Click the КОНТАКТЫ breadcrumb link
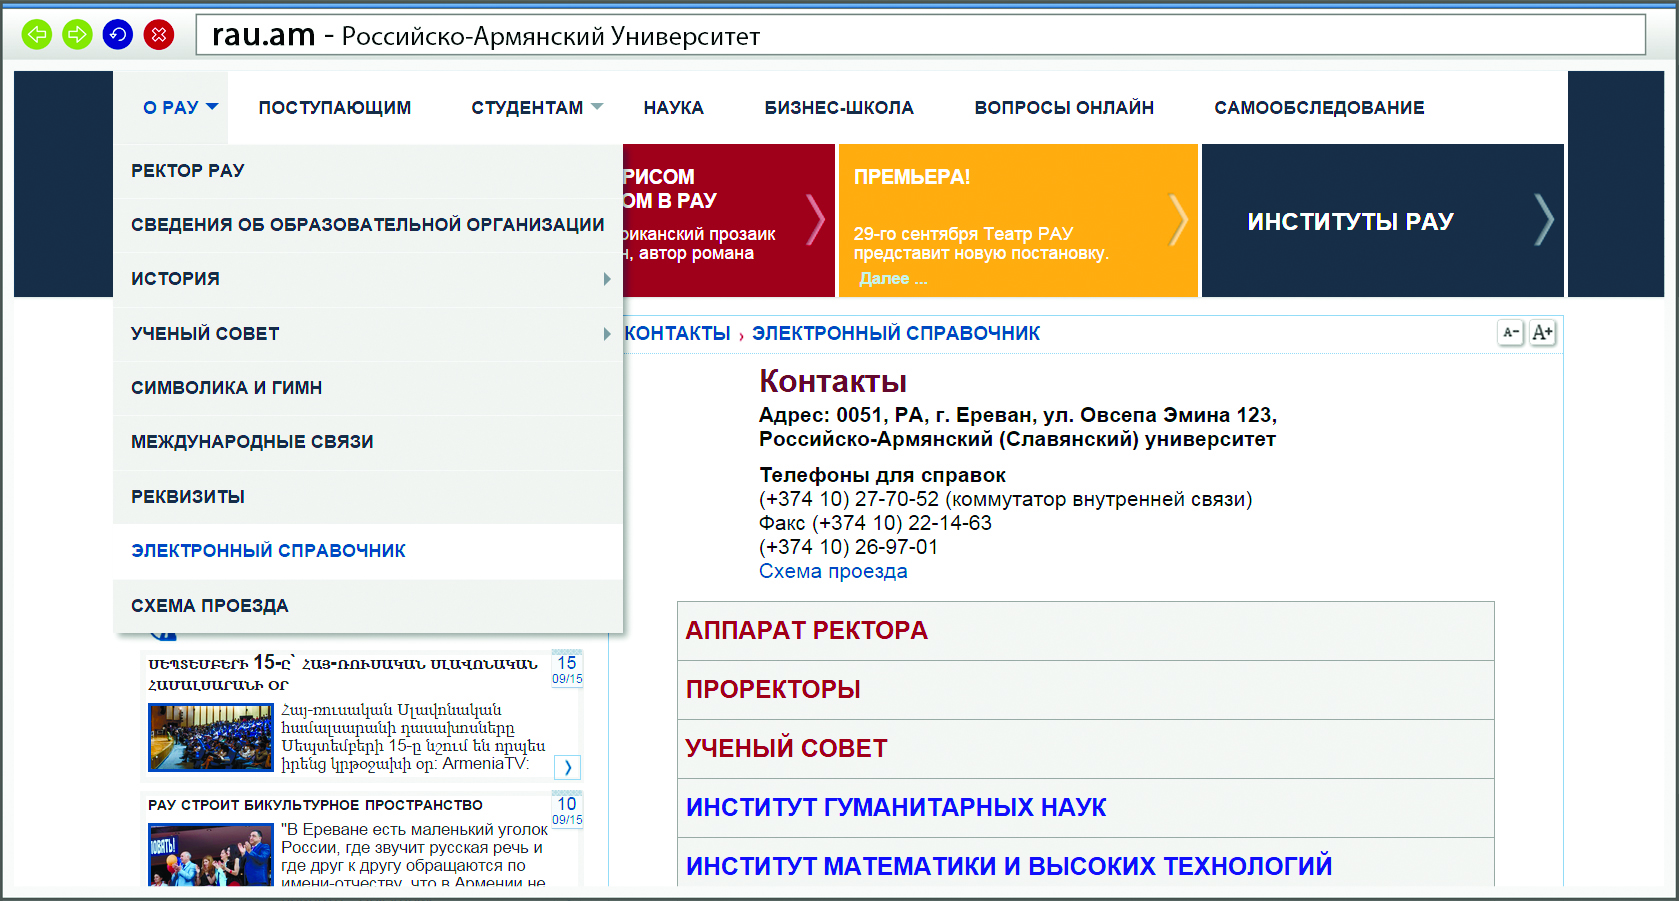The height and width of the screenshot is (901, 1679). point(677,333)
